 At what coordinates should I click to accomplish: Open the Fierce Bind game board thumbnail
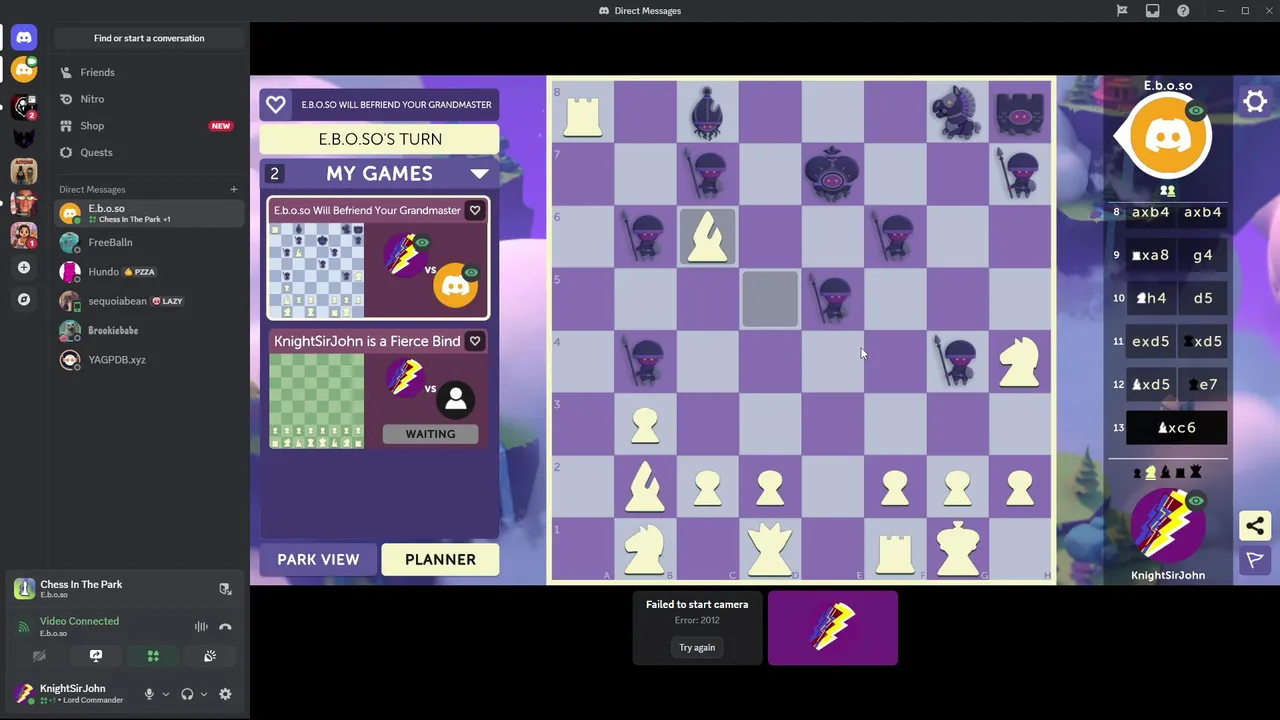(316, 401)
